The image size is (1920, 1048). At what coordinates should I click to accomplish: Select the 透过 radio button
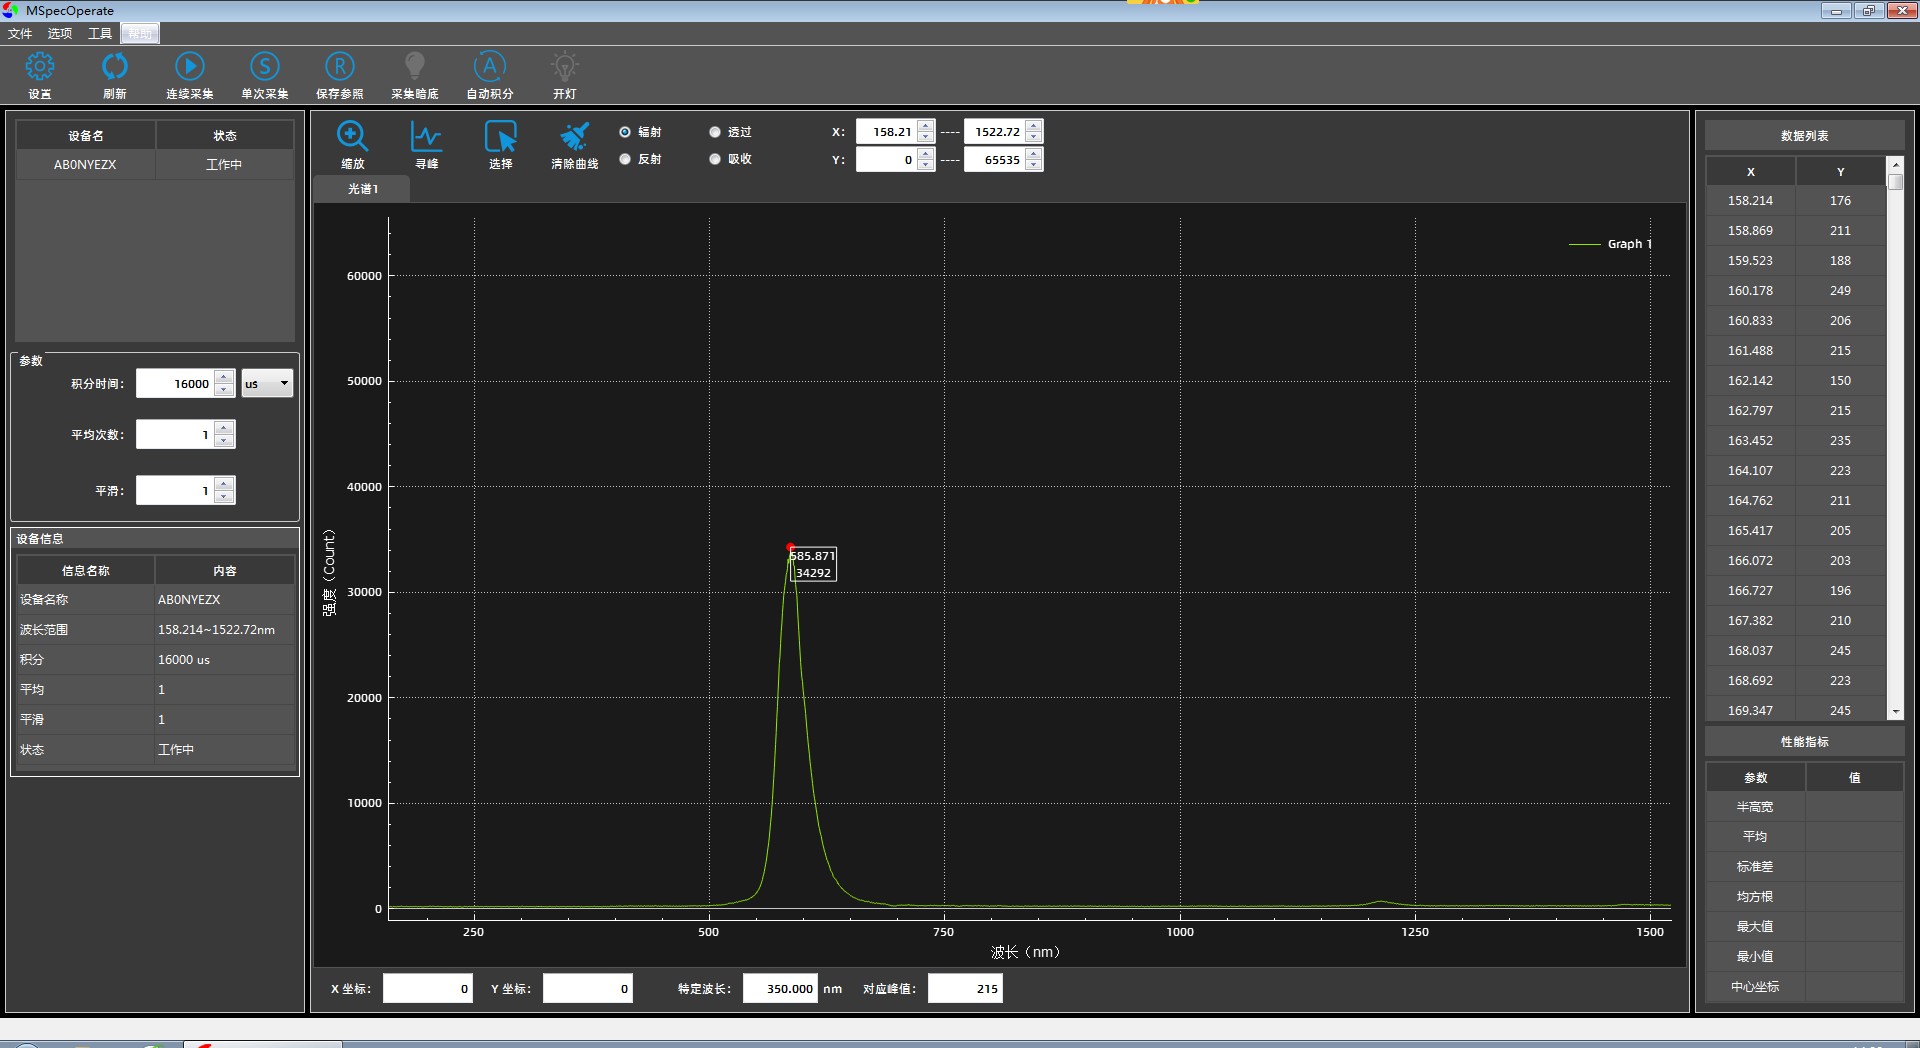tap(715, 132)
